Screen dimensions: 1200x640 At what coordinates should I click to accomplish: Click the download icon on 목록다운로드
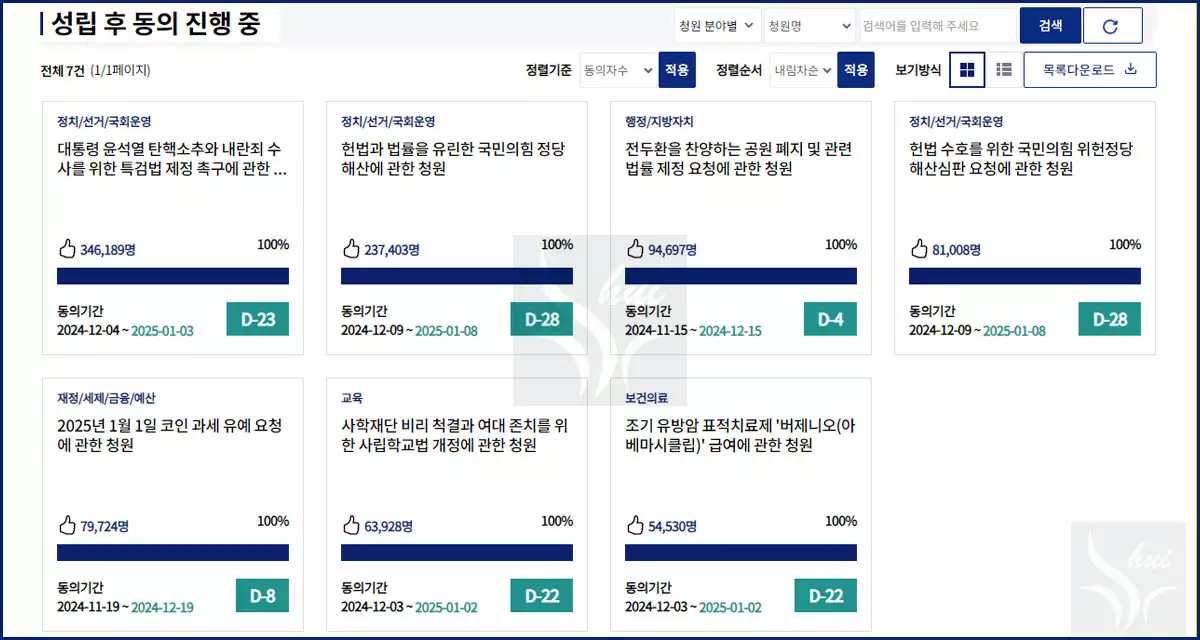1131,70
